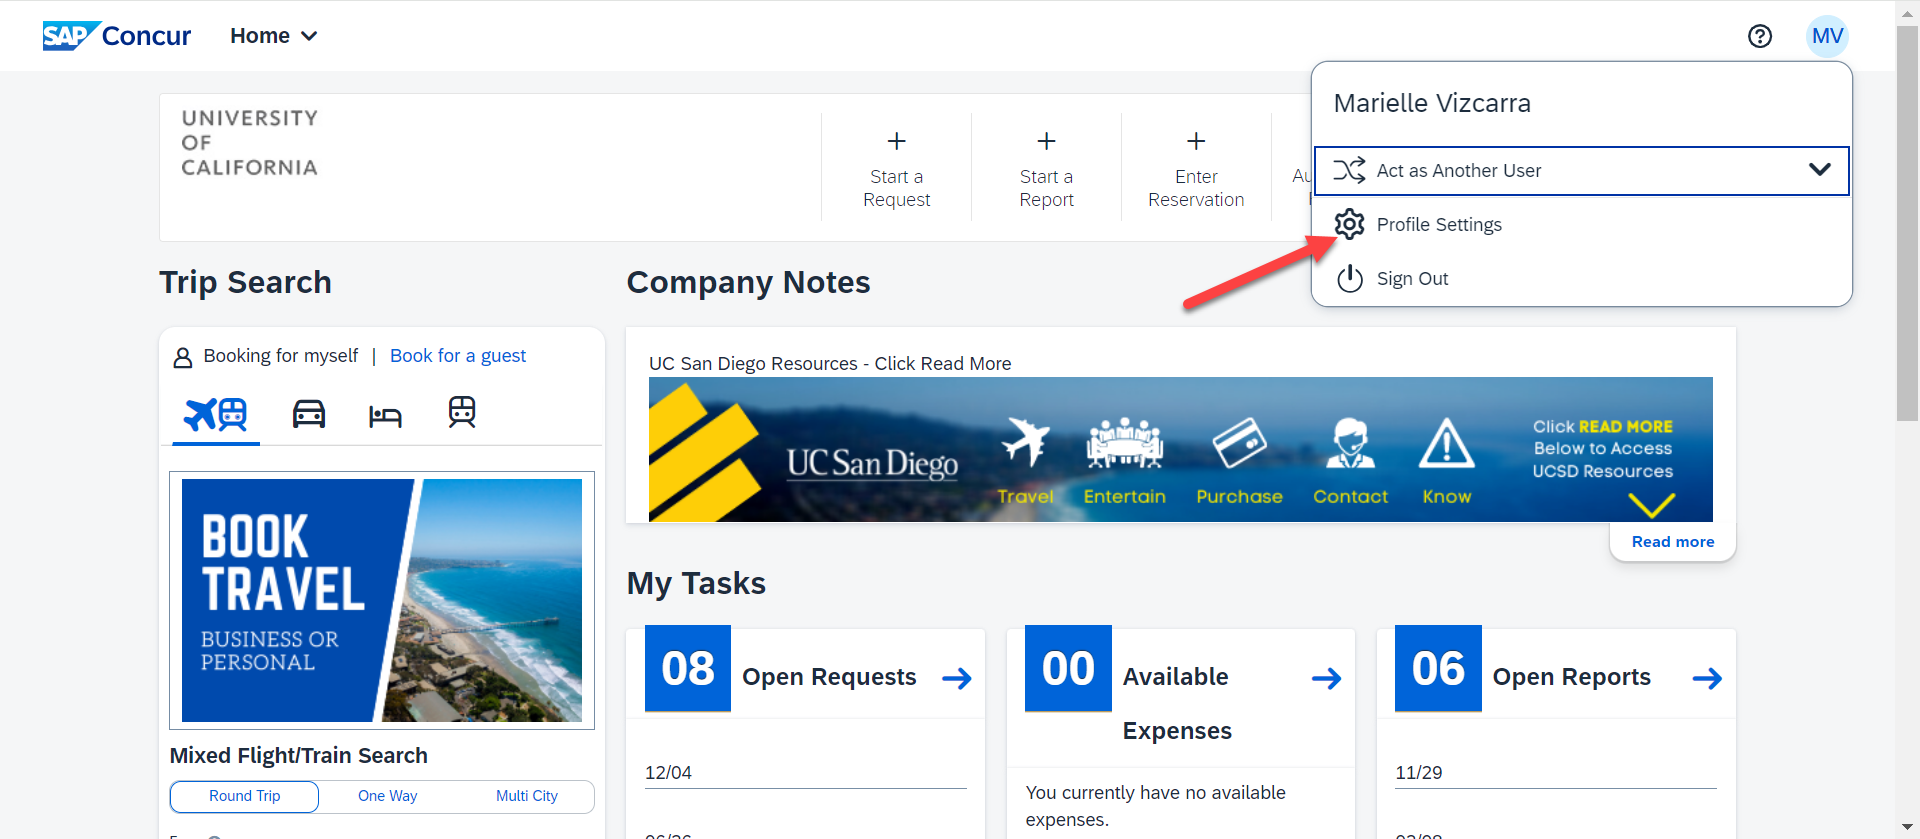Click Start a Report

(1046, 168)
